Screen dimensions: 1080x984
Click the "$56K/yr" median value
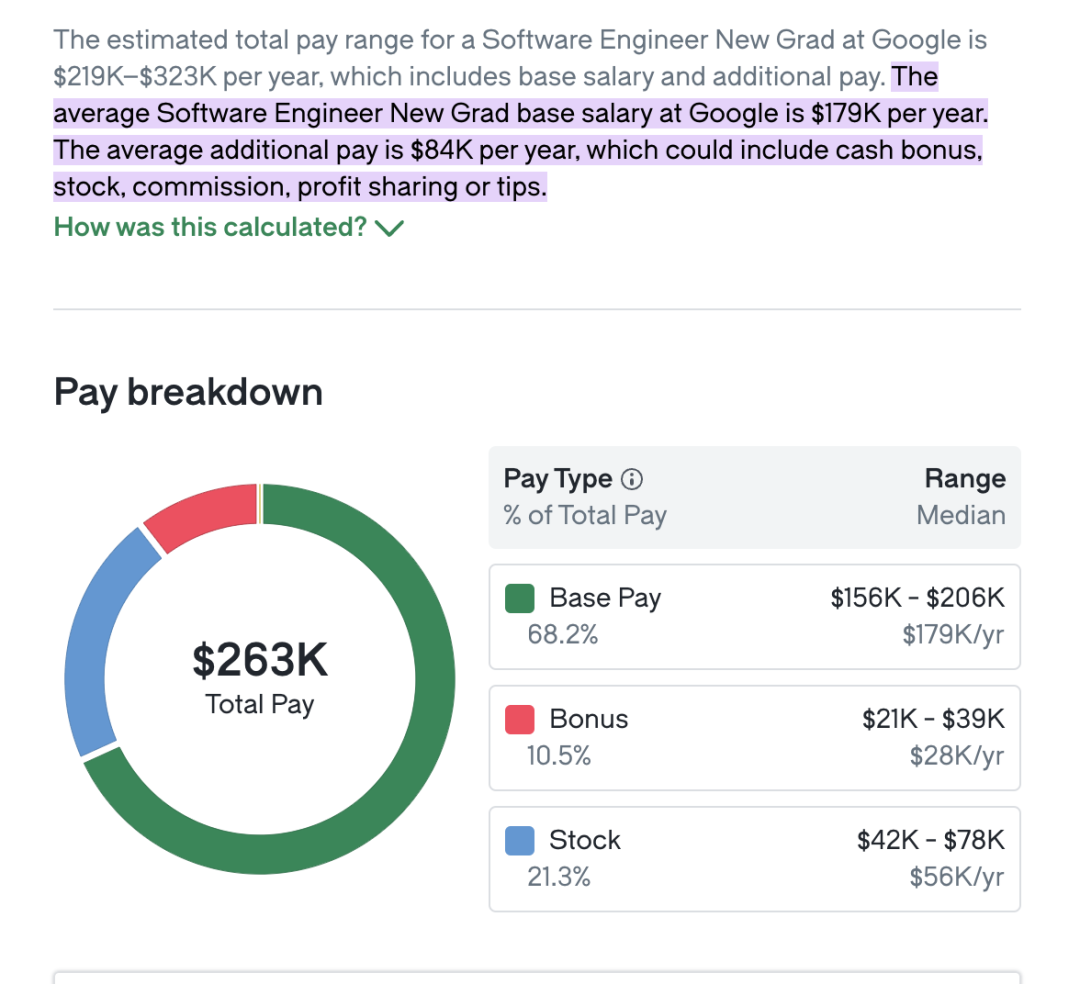point(957,877)
